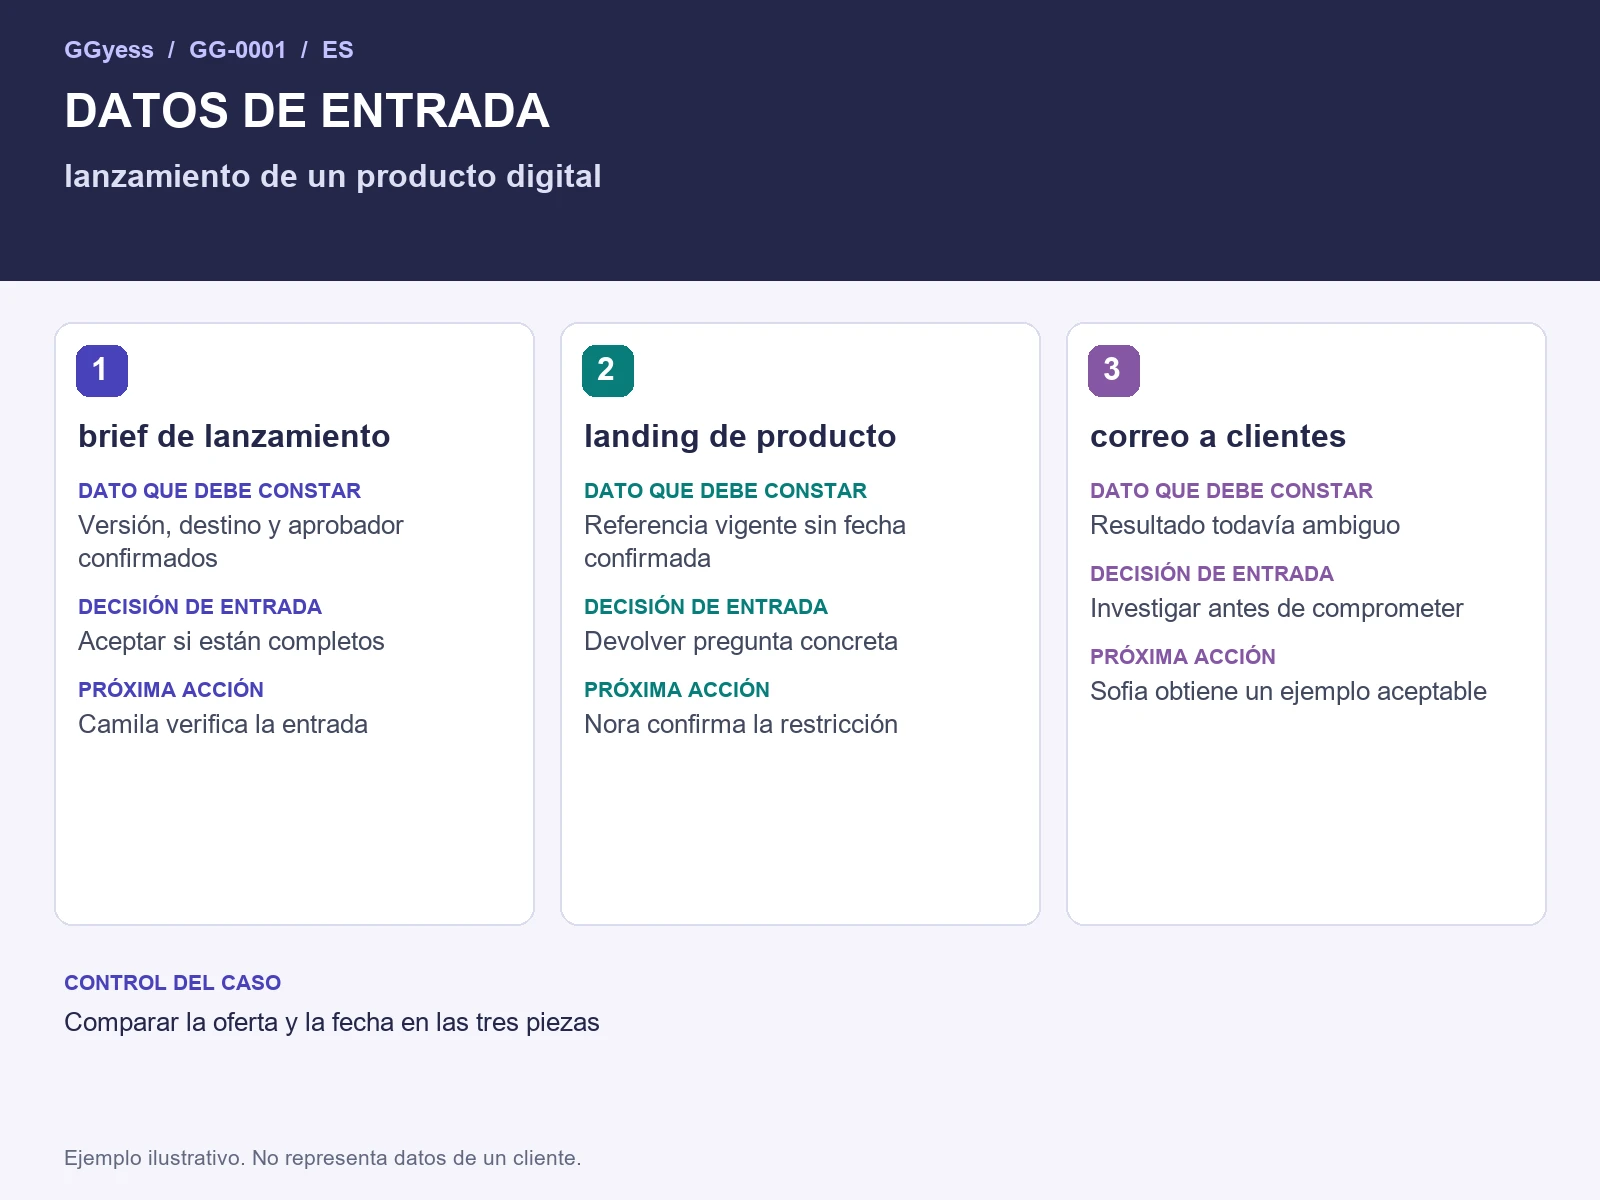Click 'PRÓXIMA ACCIÓN' label in landing card
Image resolution: width=1600 pixels, height=1200 pixels.
click(x=677, y=690)
